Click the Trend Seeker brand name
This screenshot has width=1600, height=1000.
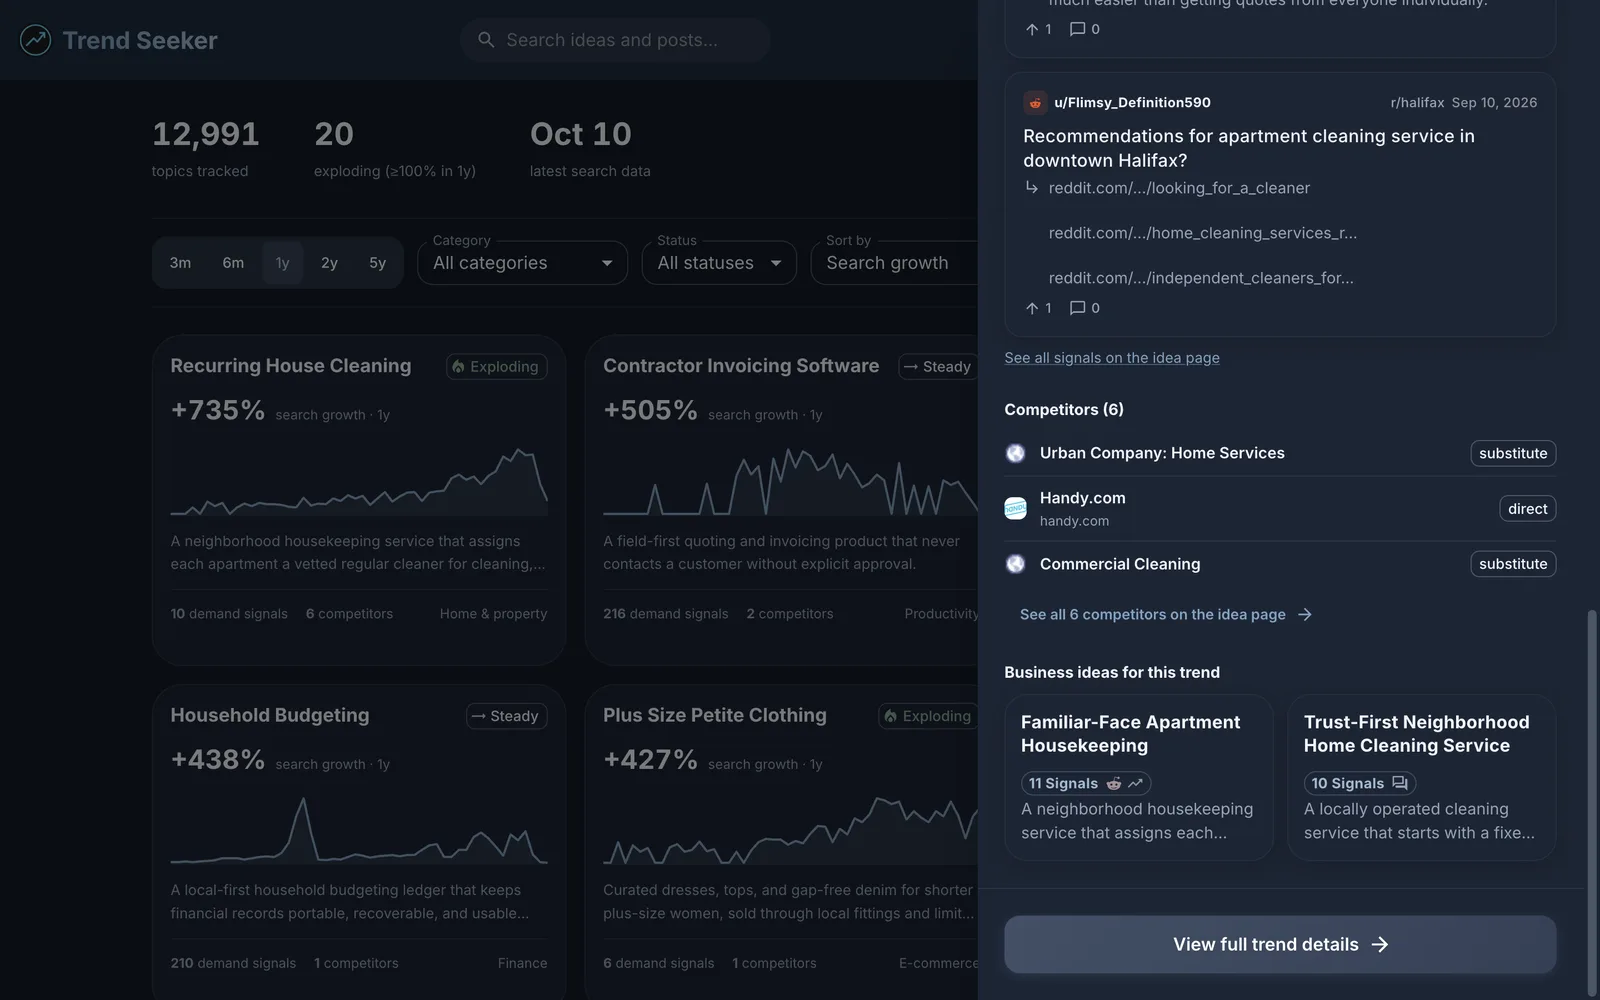[x=140, y=40]
